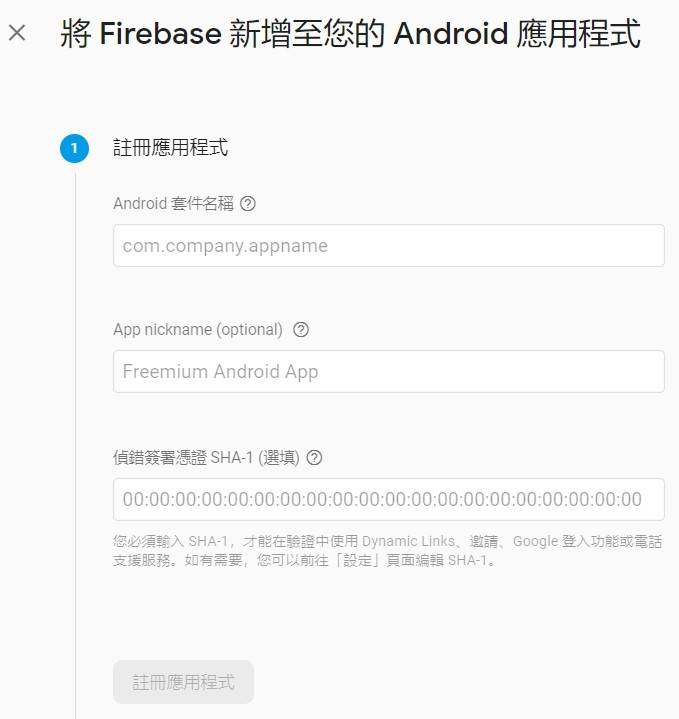
Task: Focus the Freemium Android App nickname field
Action: tap(388, 371)
